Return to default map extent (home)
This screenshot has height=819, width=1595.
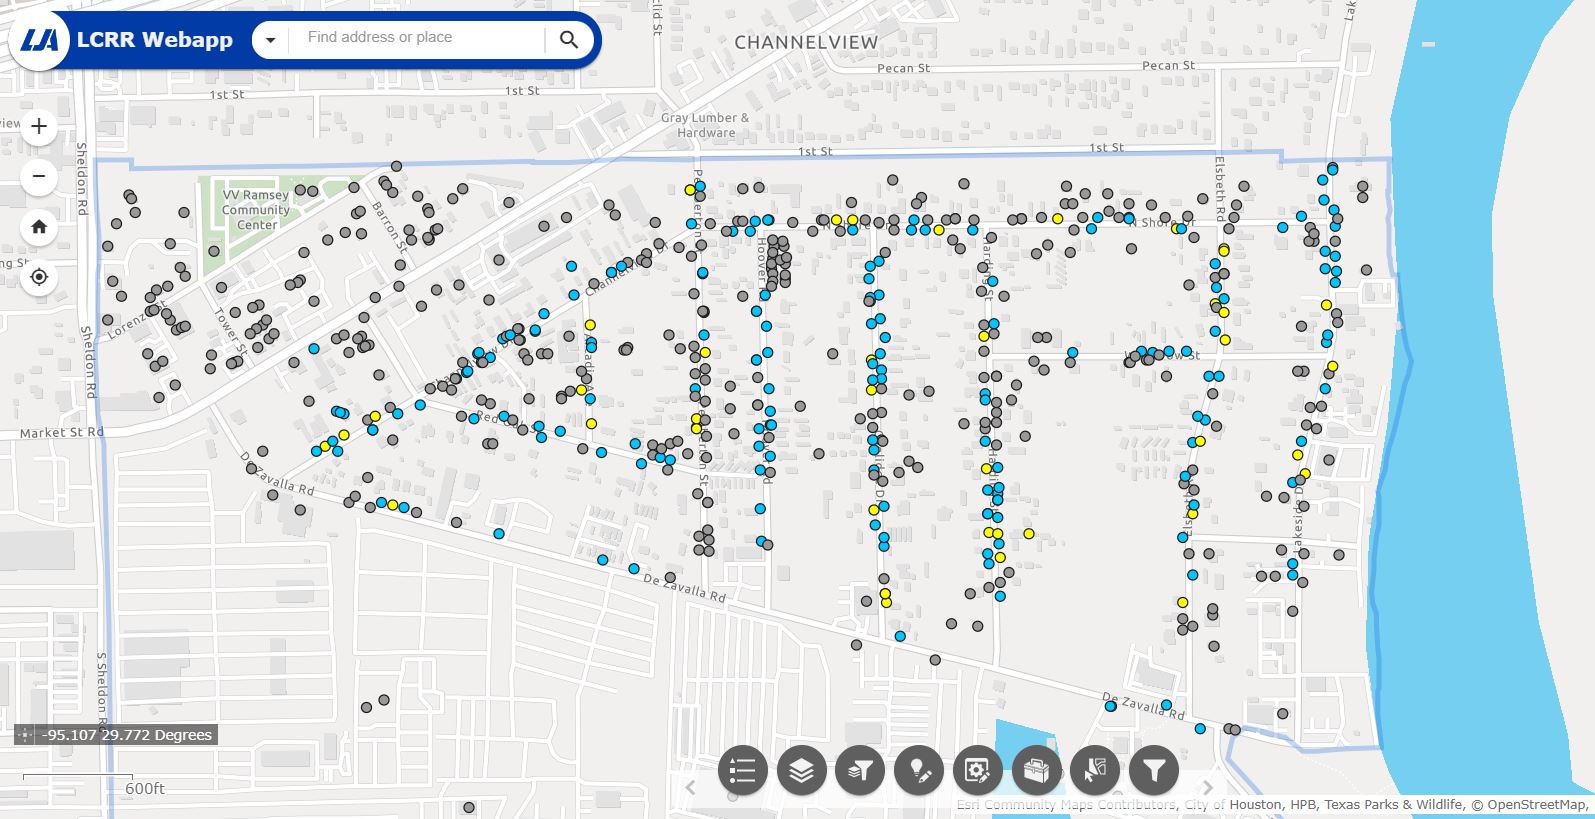click(x=39, y=227)
